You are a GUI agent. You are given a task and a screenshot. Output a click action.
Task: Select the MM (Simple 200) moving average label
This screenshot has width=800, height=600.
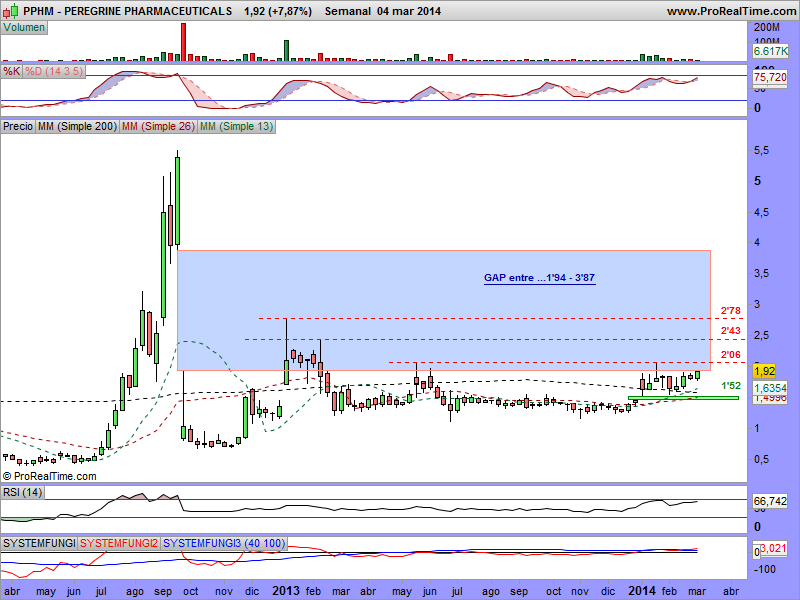tap(78, 126)
